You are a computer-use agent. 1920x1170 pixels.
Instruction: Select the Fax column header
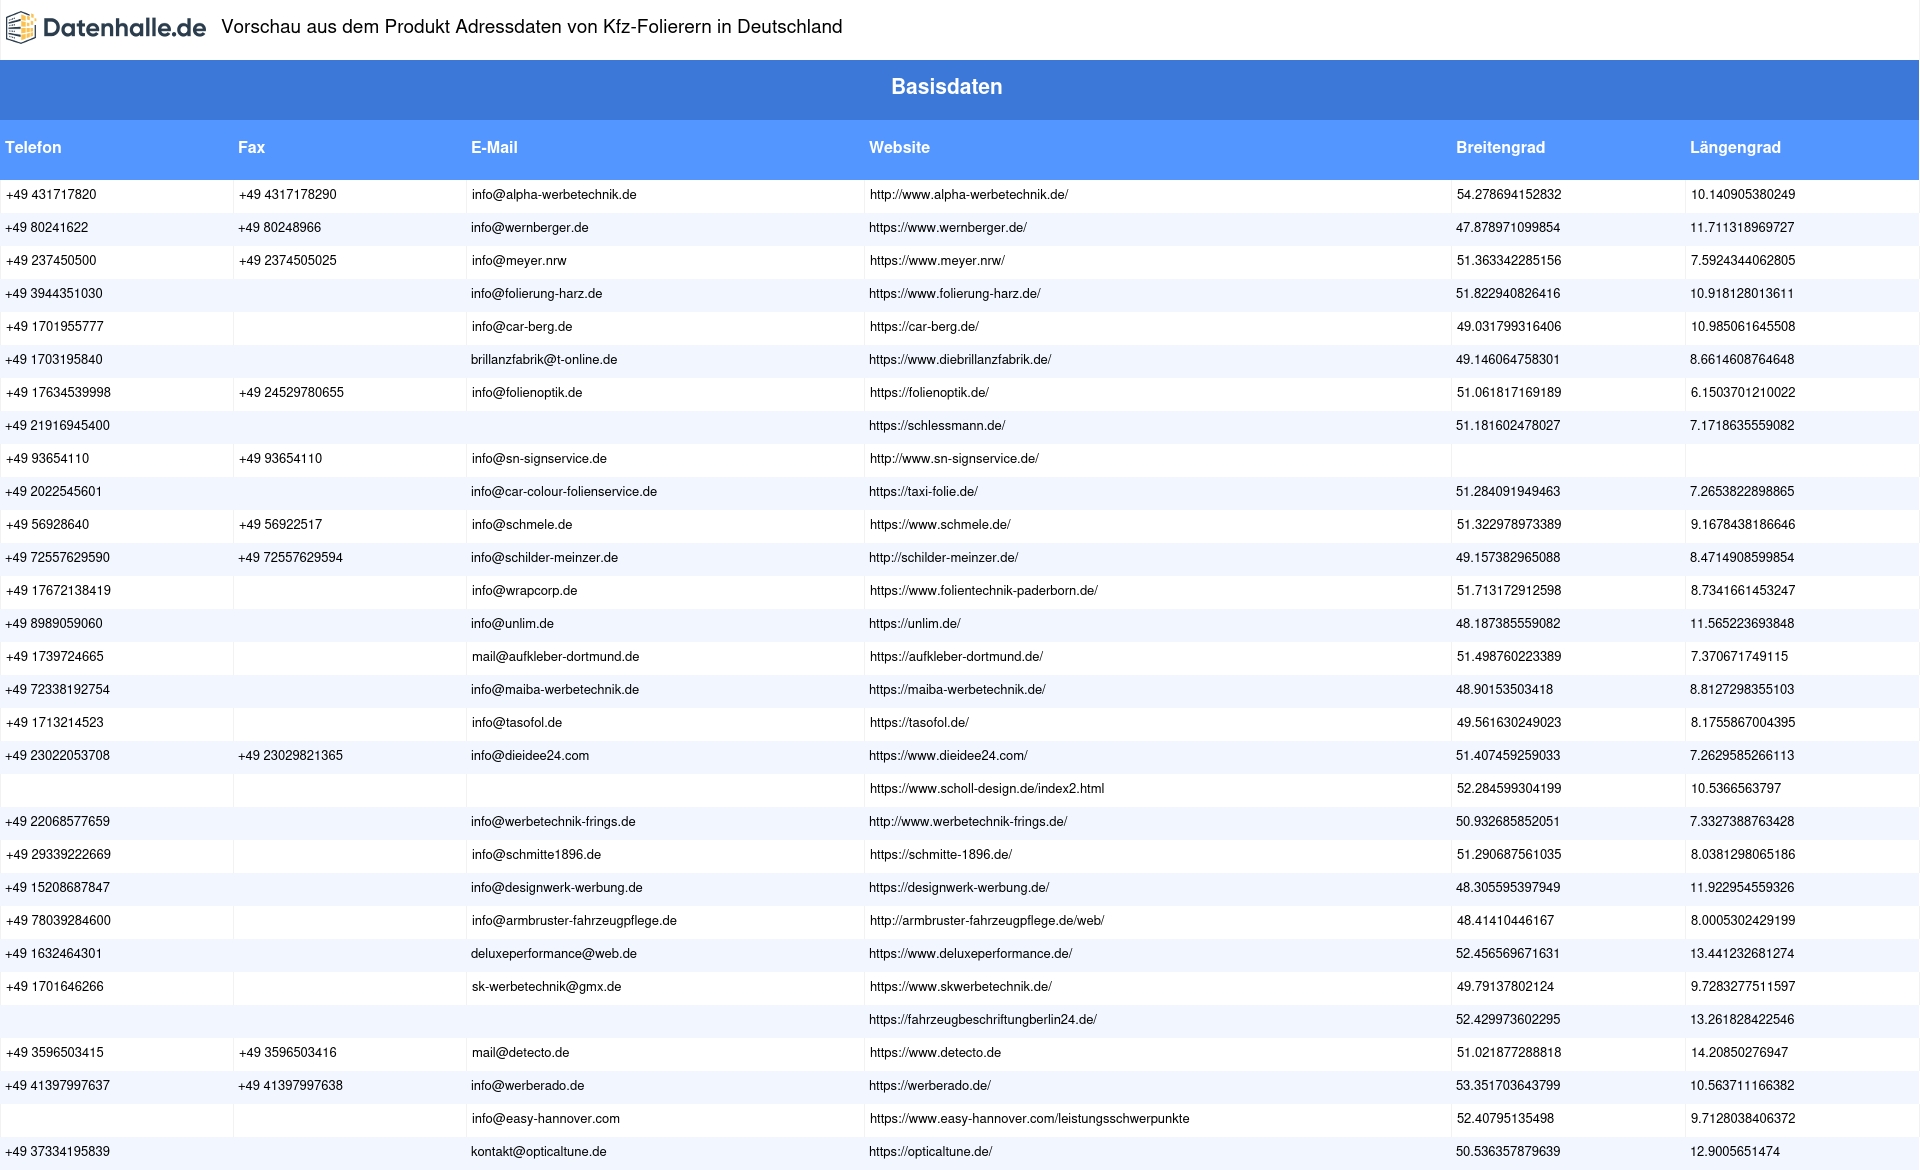coord(251,148)
